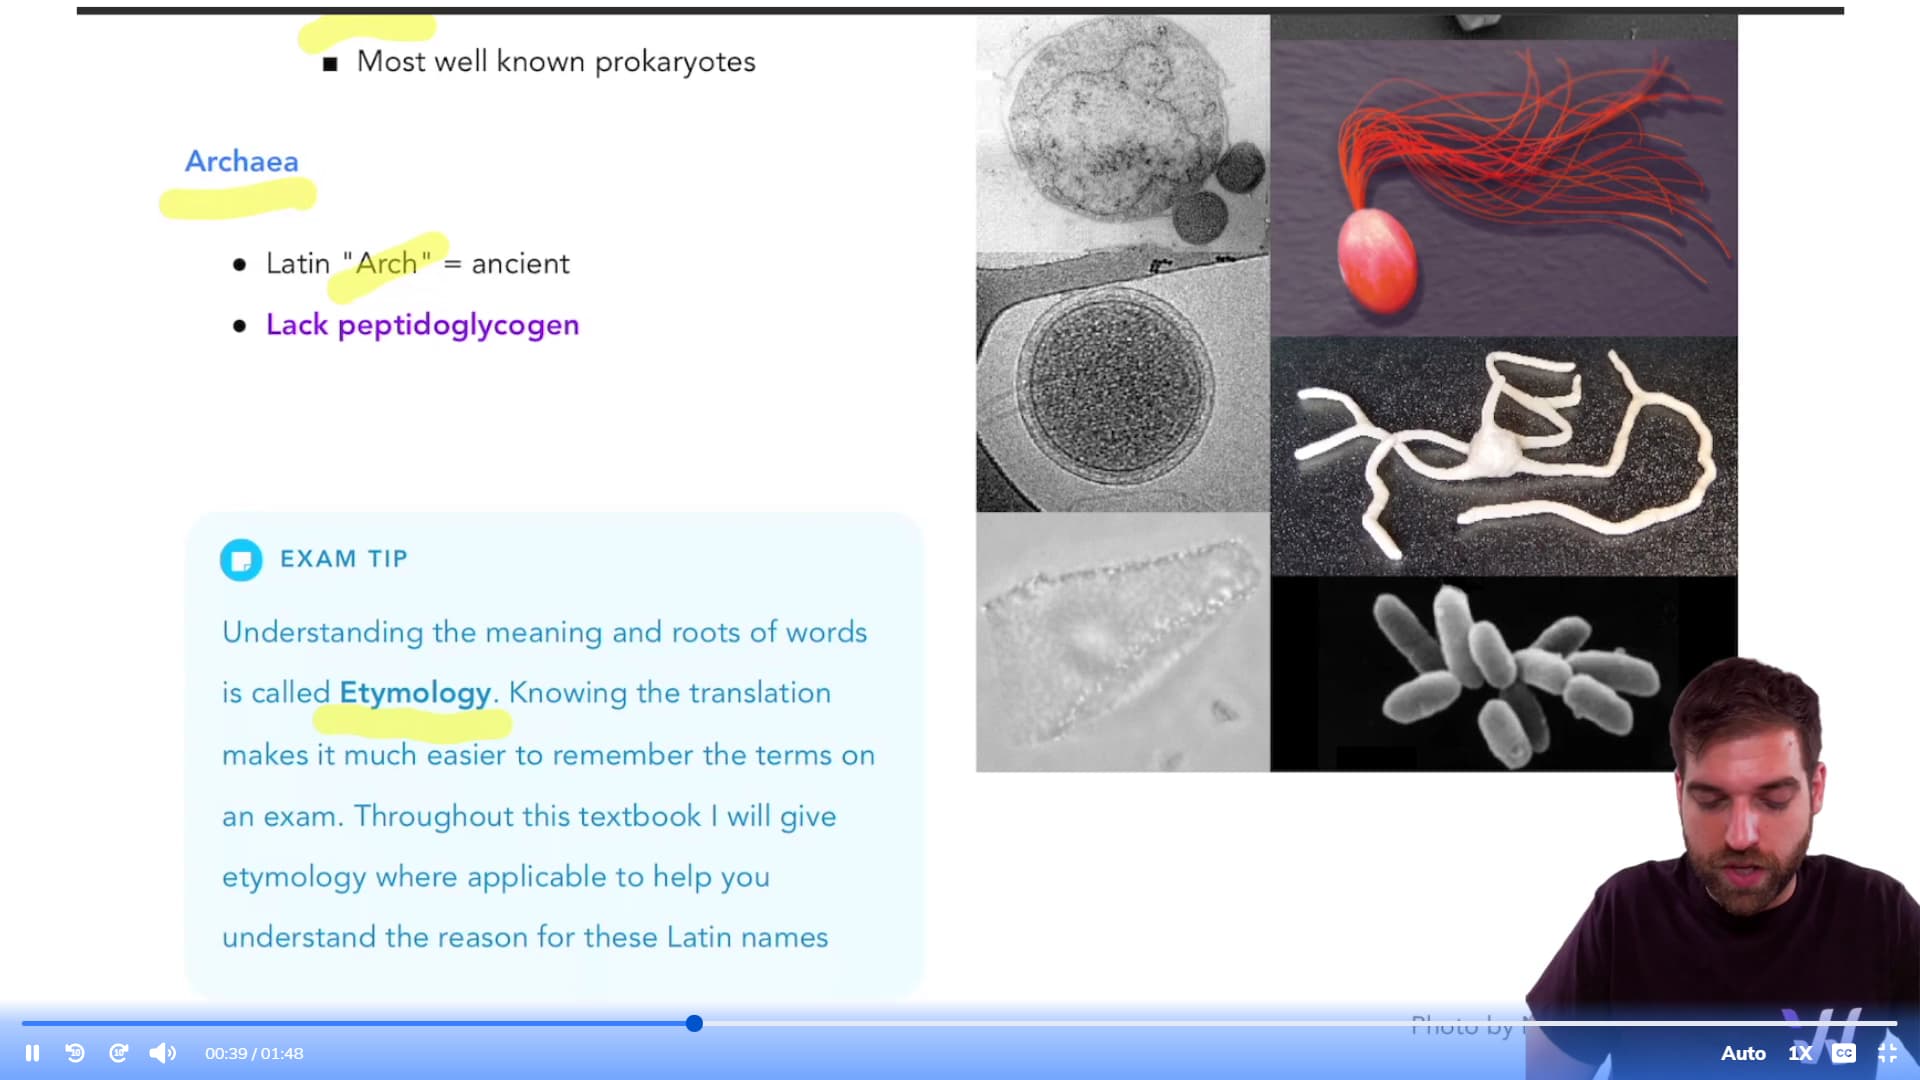The height and width of the screenshot is (1080, 1920).
Task: Select the top grayscale cell micrograph
Action: (x=1123, y=134)
